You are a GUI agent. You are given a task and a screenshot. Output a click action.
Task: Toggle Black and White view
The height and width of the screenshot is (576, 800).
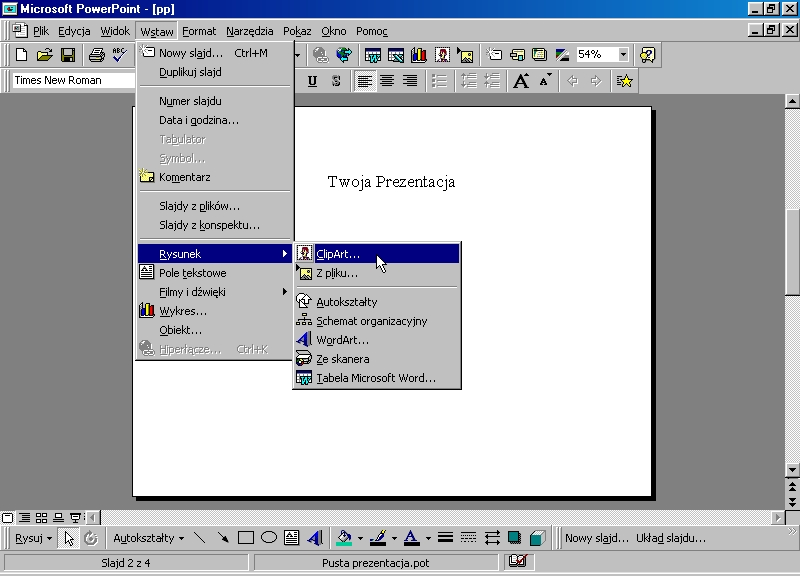pyautogui.click(x=562, y=55)
